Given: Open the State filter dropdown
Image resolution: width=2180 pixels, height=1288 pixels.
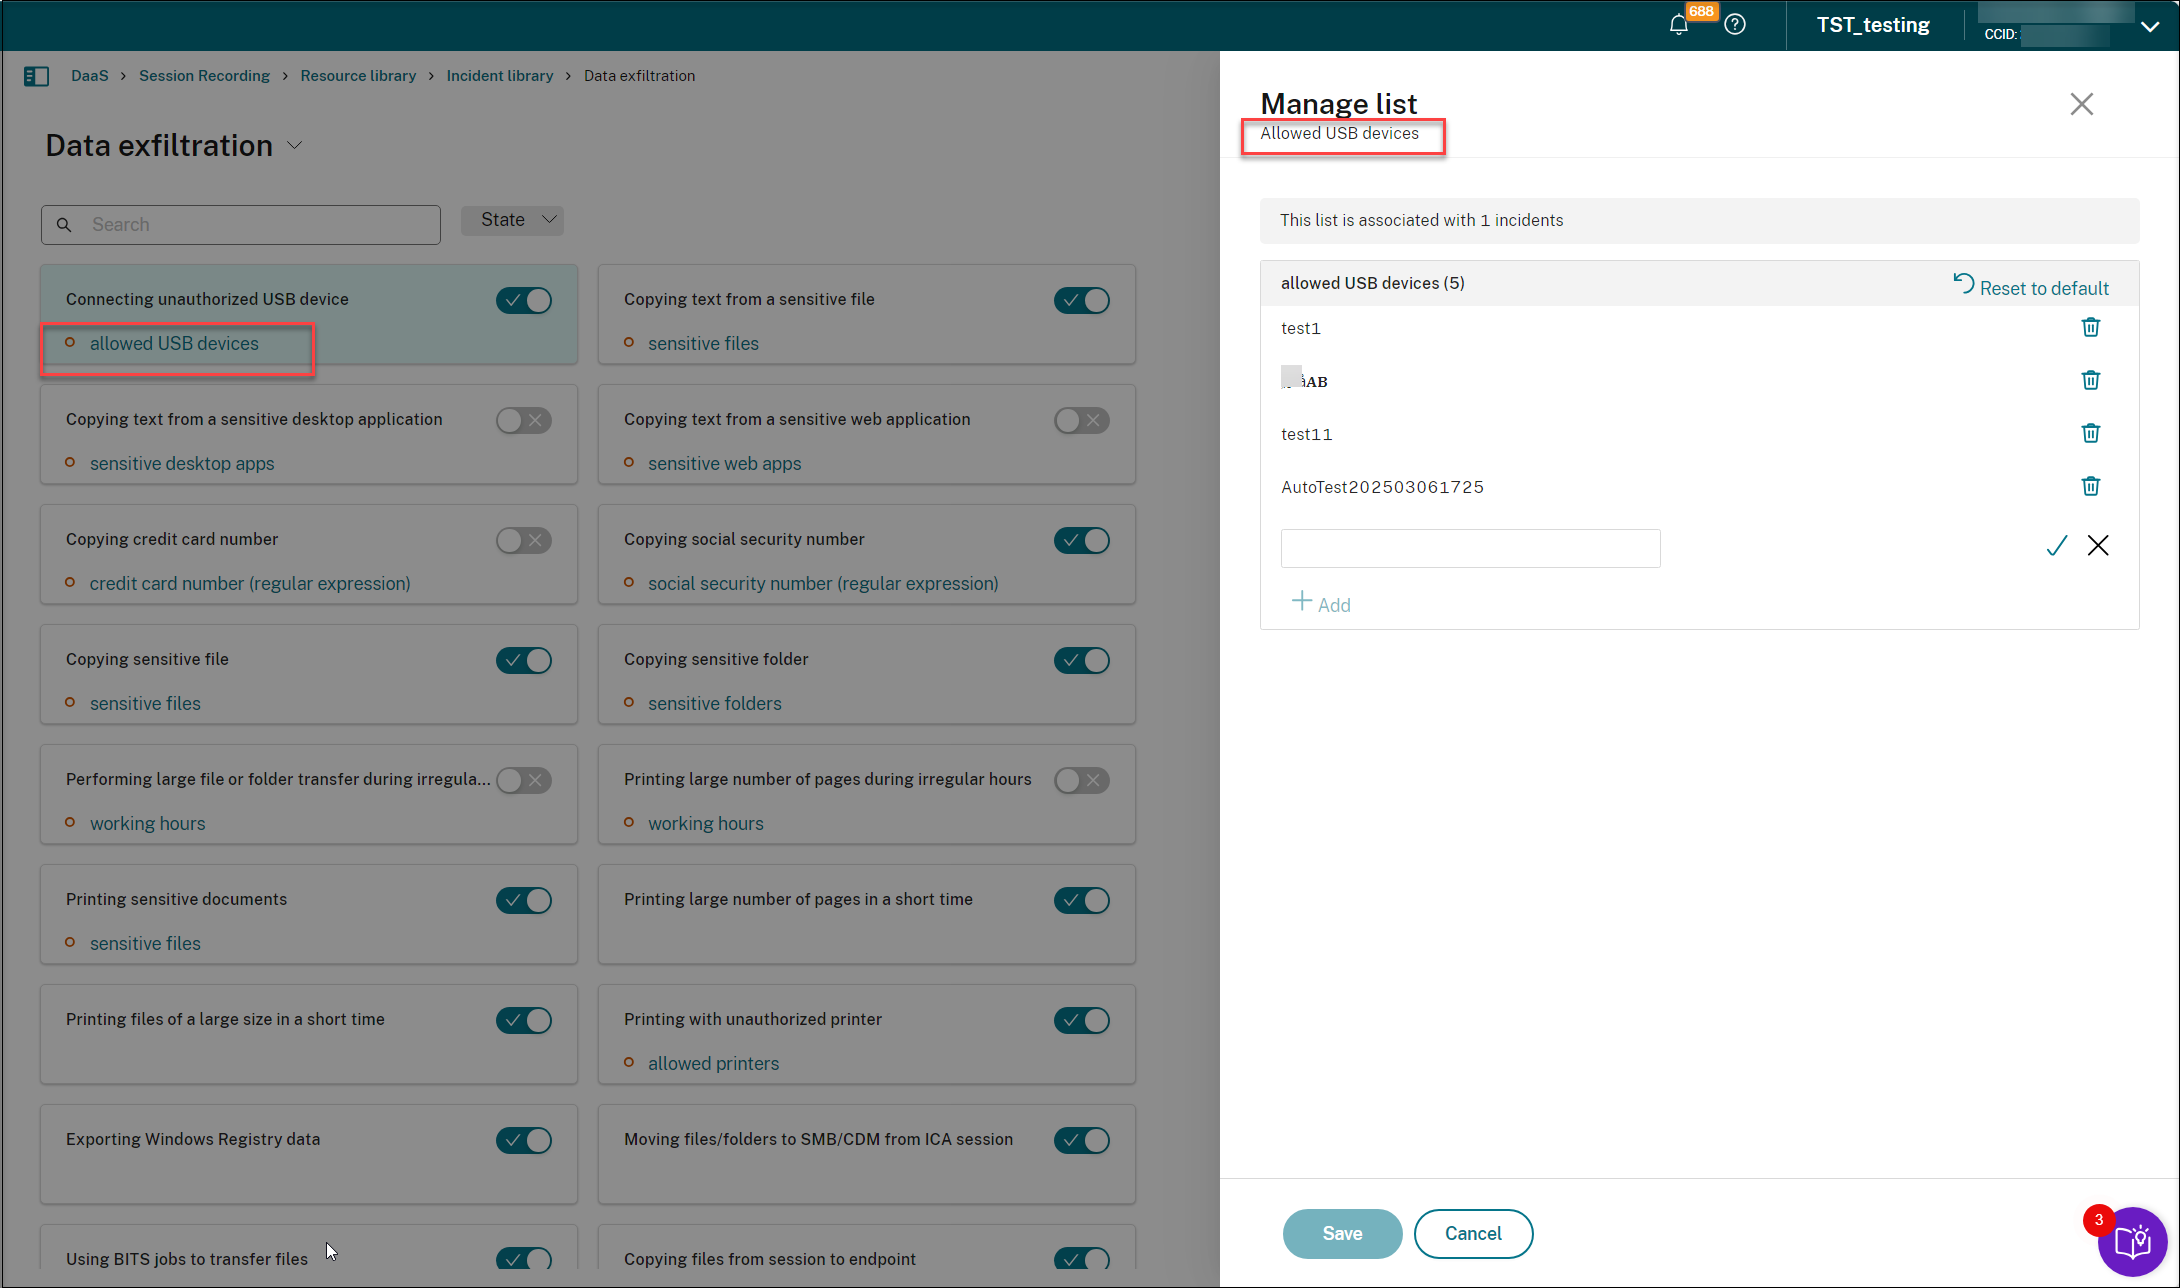Looking at the screenshot, I should click(512, 220).
